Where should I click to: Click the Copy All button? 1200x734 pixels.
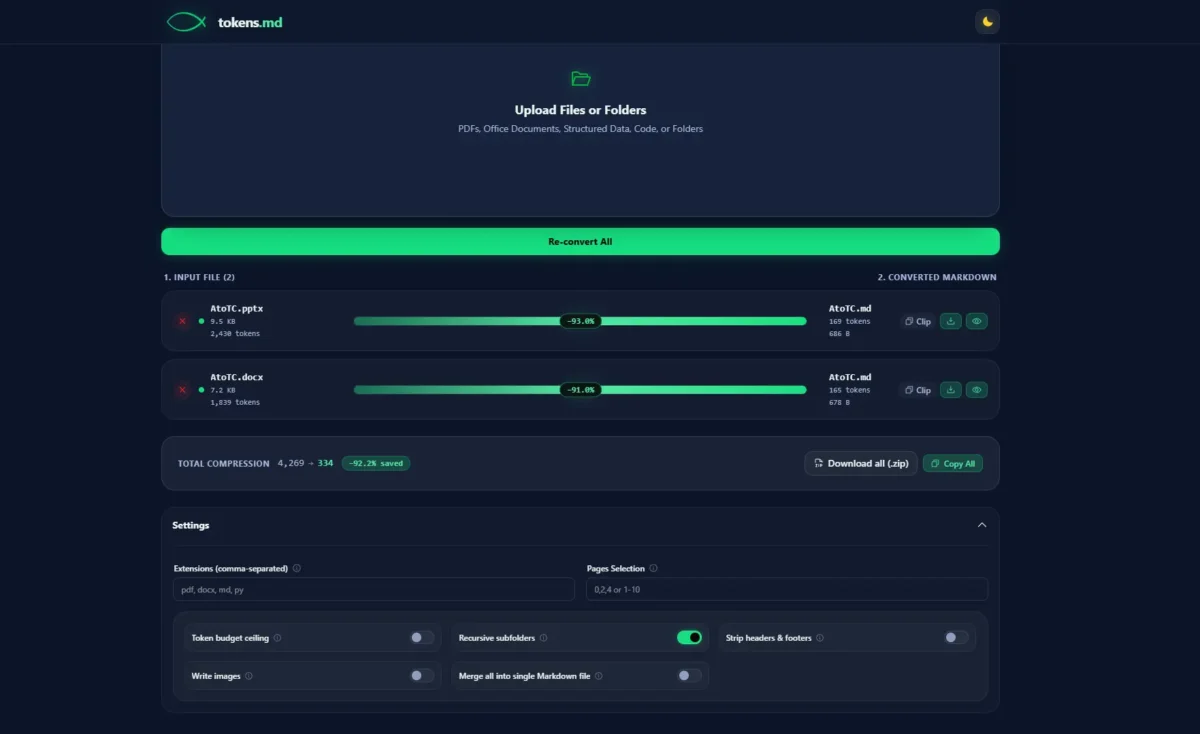point(952,463)
